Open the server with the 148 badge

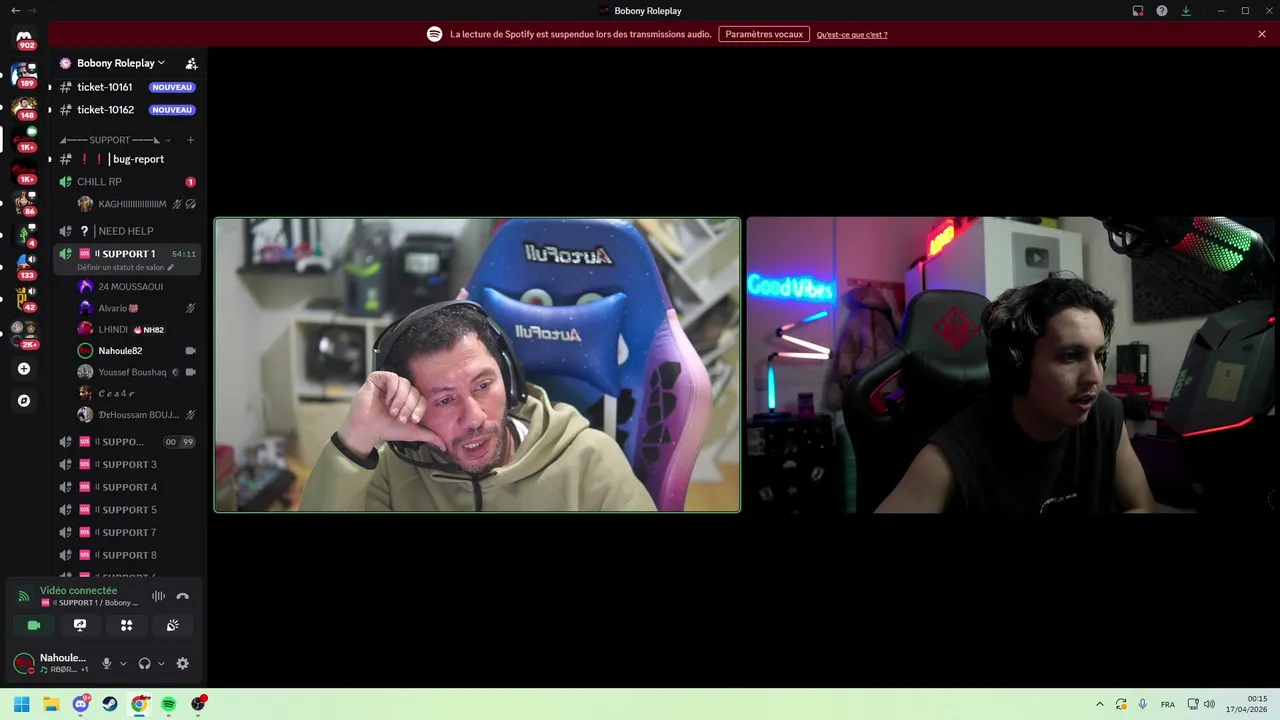tap(24, 107)
